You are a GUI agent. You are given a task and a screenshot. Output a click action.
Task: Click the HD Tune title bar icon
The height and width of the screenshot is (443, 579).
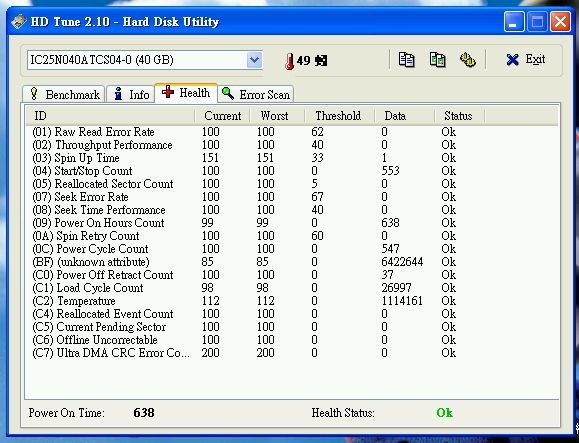18,22
